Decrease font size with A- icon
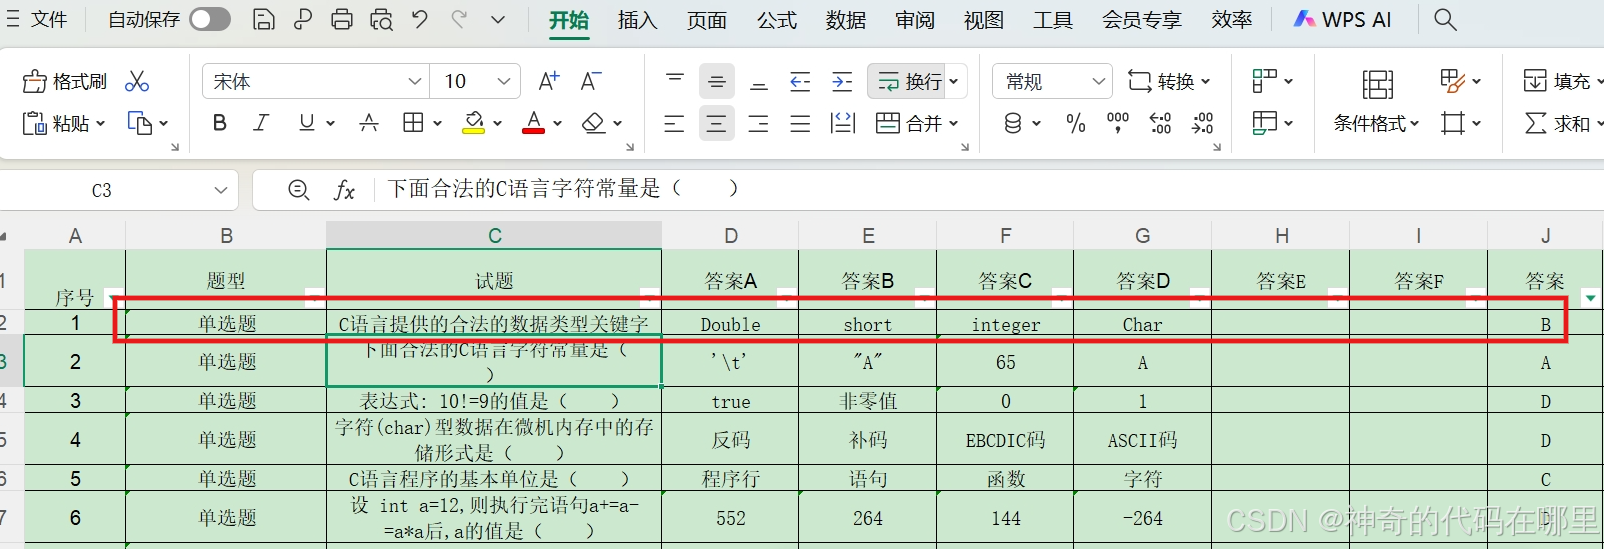The height and width of the screenshot is (549, 1604). coord(591,81)
